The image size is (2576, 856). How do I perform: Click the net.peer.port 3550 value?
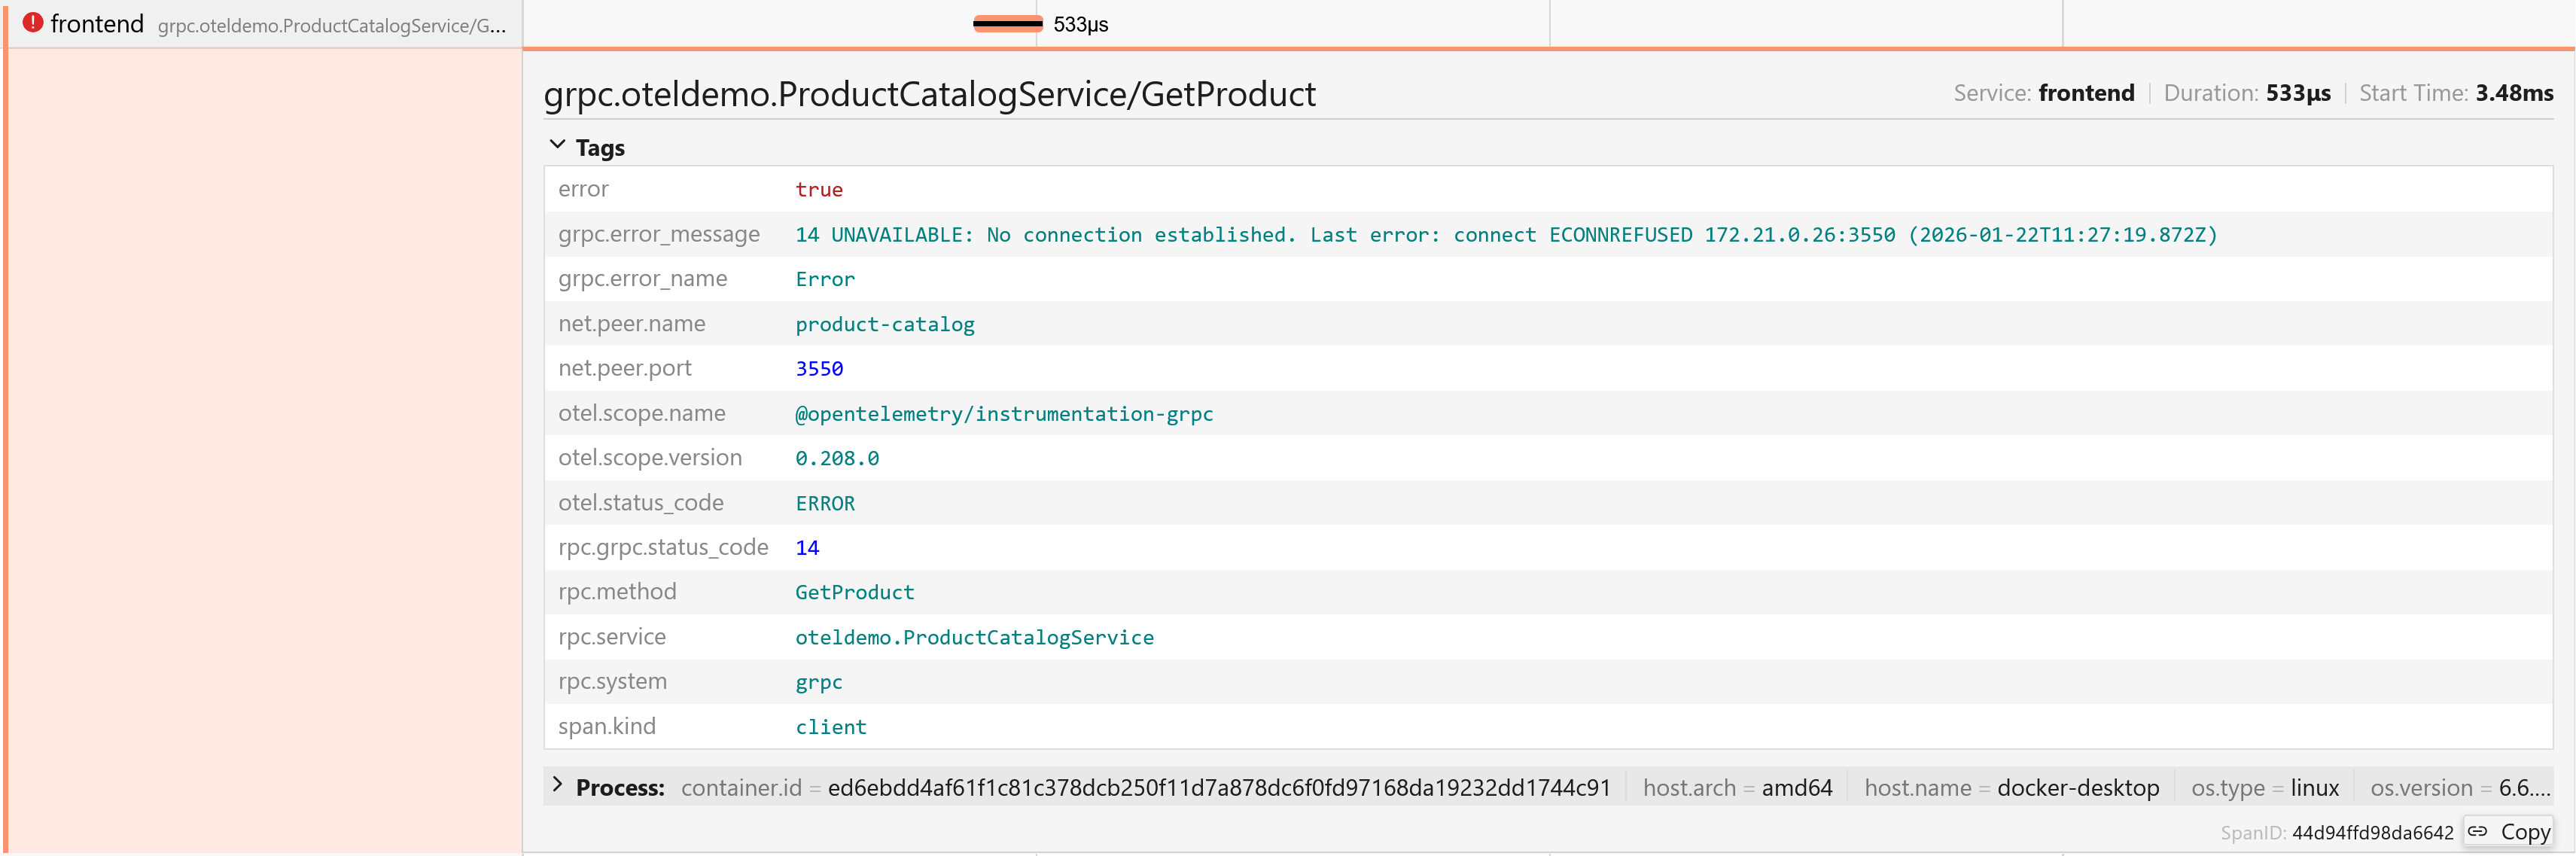(x=818, y=369)
